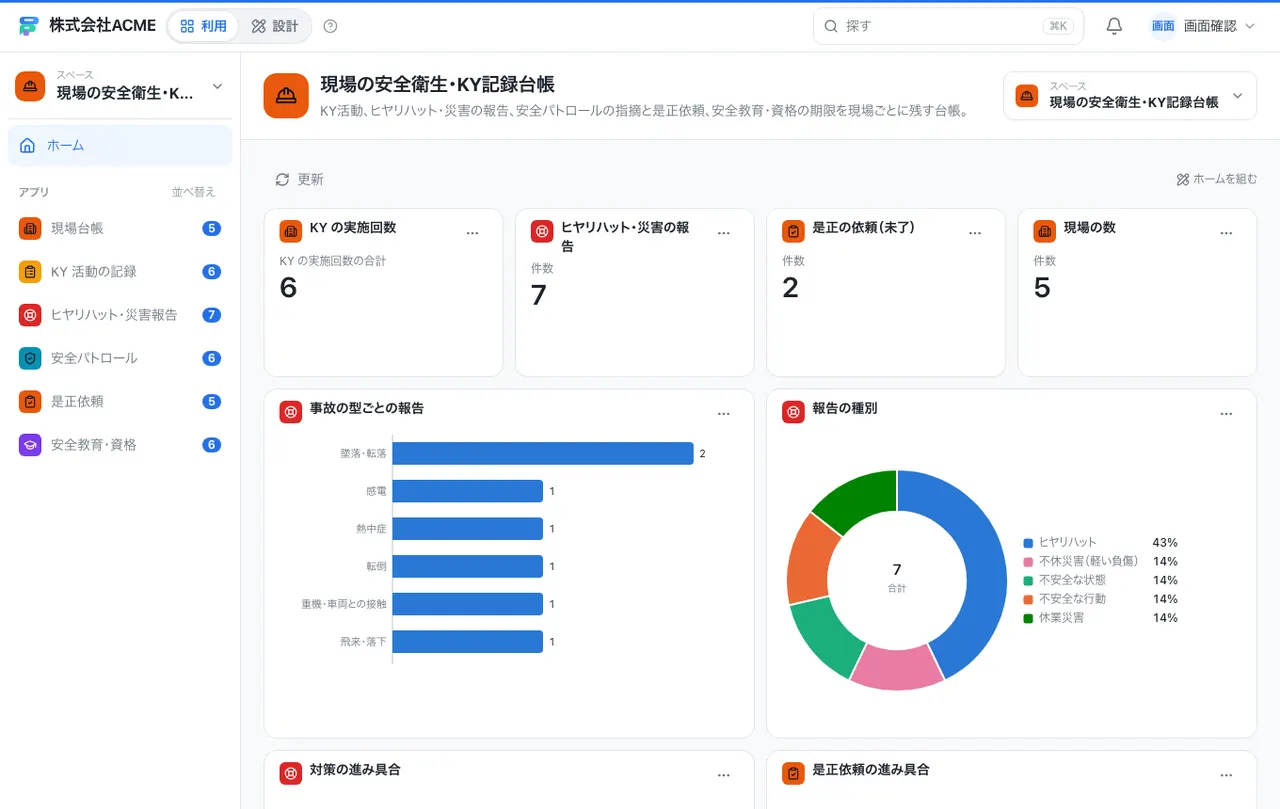Click the orange helmet icon beside the page title
The image size is (1280, 809).
click(286, 96)
